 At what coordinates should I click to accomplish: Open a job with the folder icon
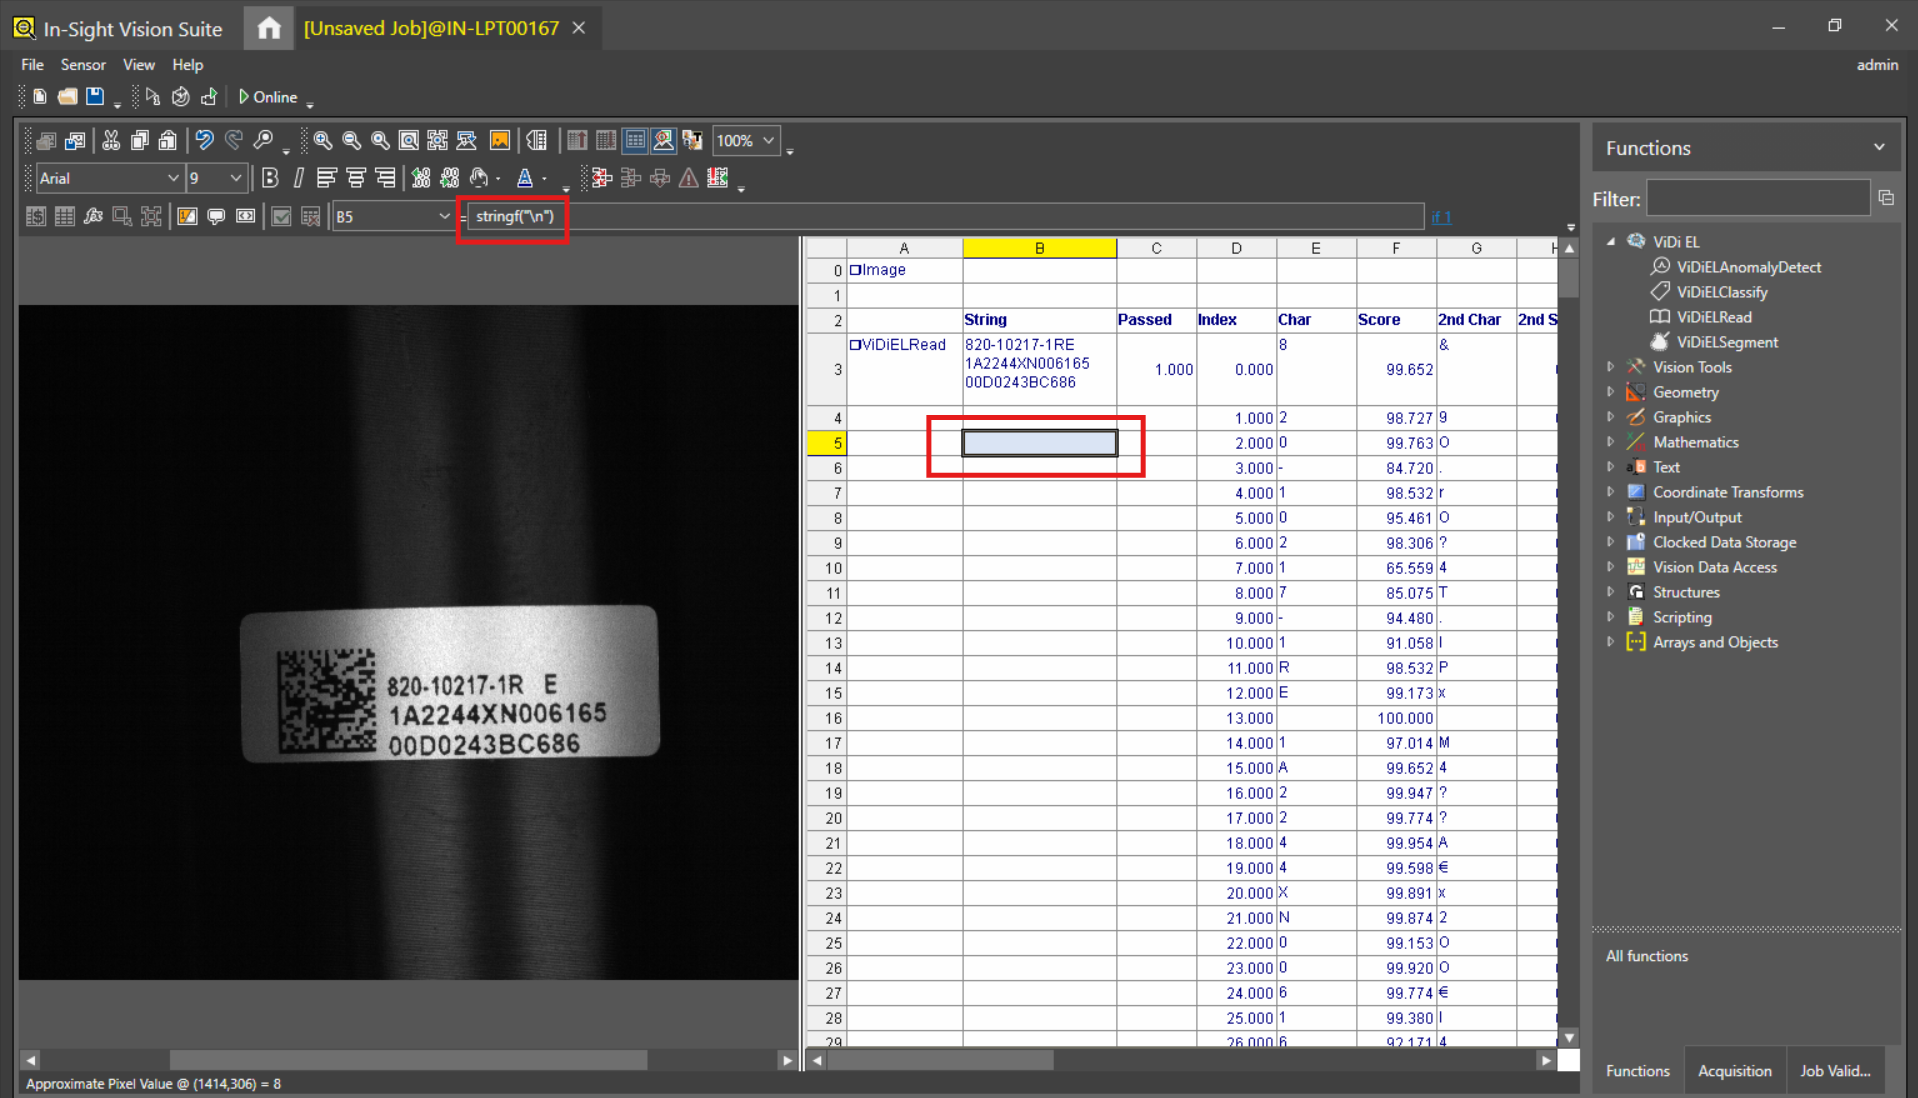tap(67, 97)
